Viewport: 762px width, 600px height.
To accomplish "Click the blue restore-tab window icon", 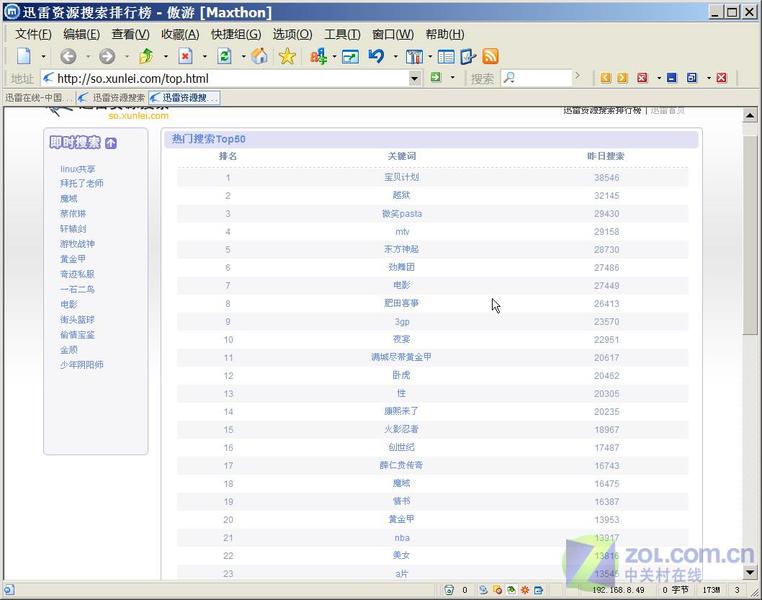I will tap(692, 78).
